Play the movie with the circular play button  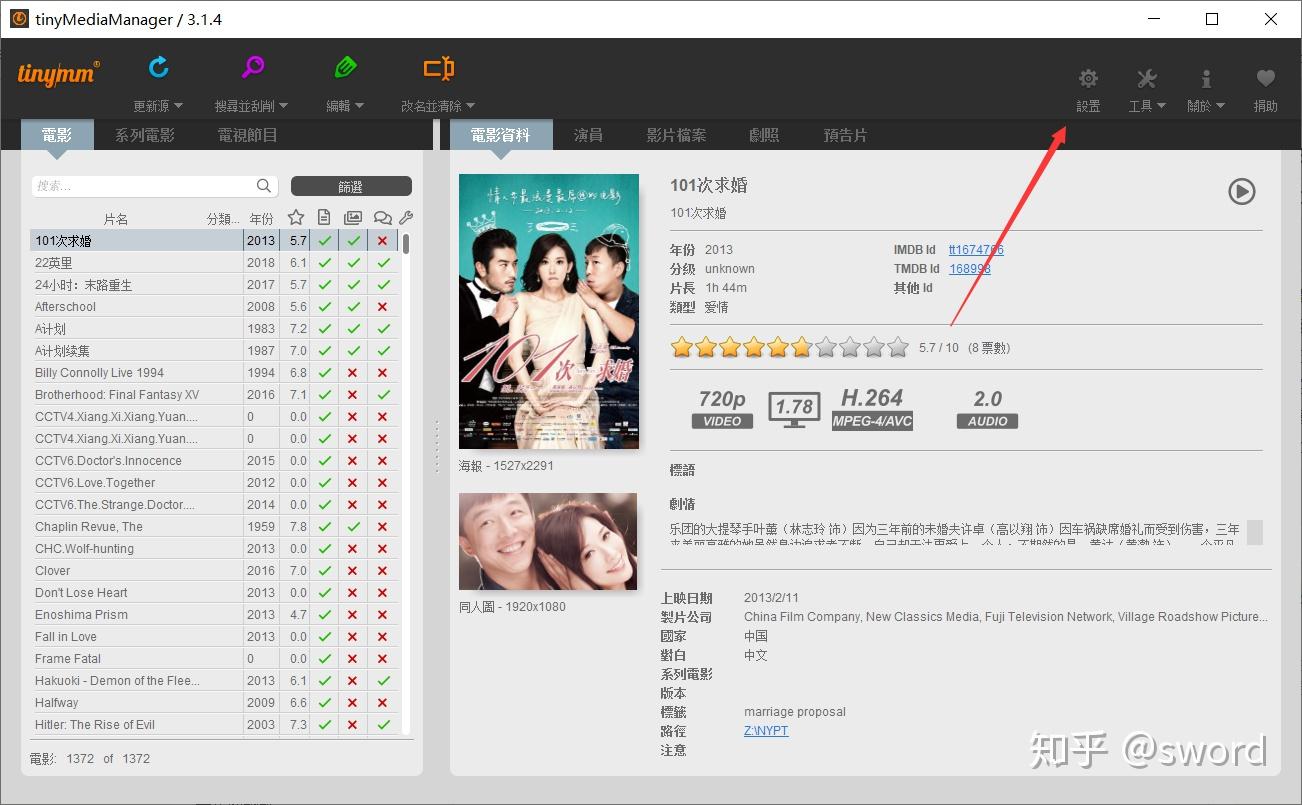1242,192
